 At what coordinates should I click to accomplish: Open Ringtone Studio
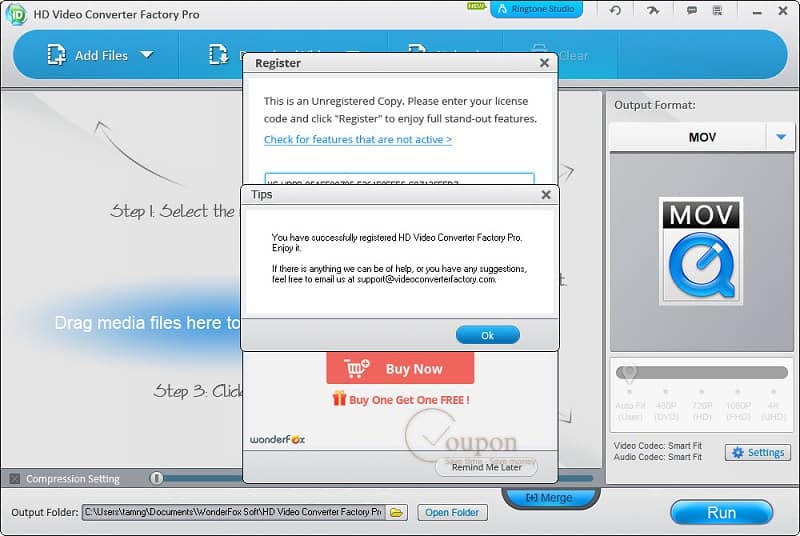click(536, 9)
